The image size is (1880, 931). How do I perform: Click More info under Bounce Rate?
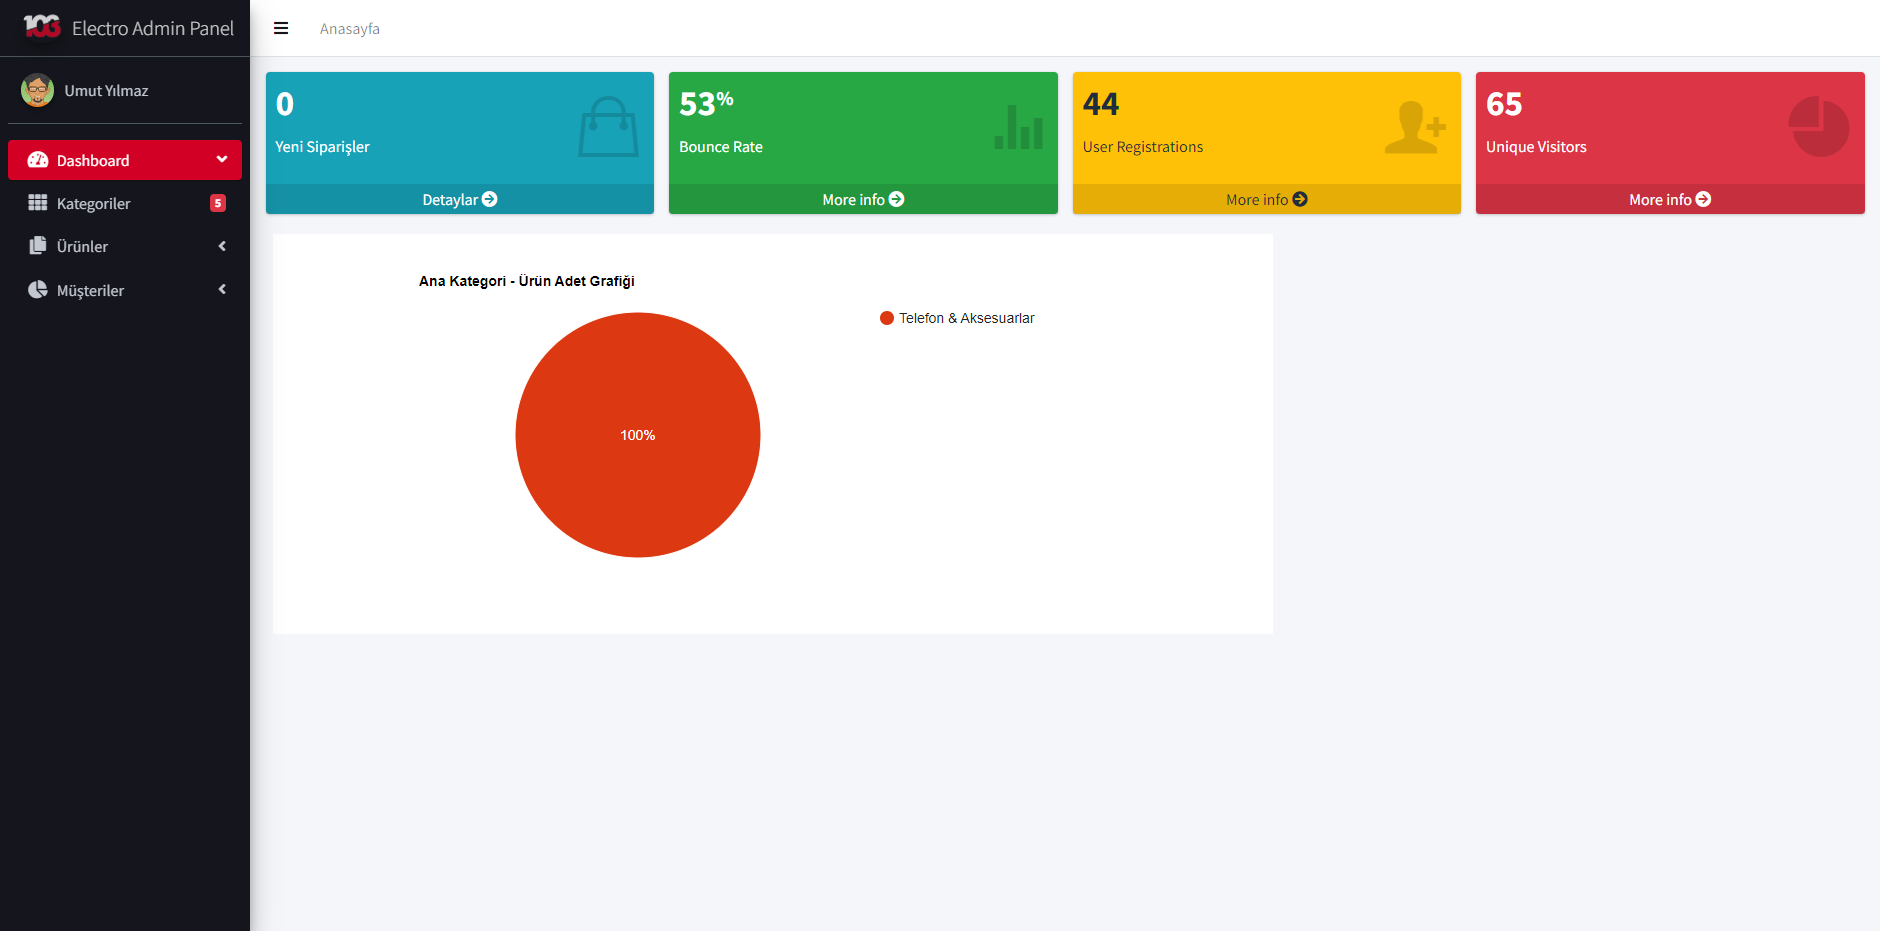tap(862, 200)
